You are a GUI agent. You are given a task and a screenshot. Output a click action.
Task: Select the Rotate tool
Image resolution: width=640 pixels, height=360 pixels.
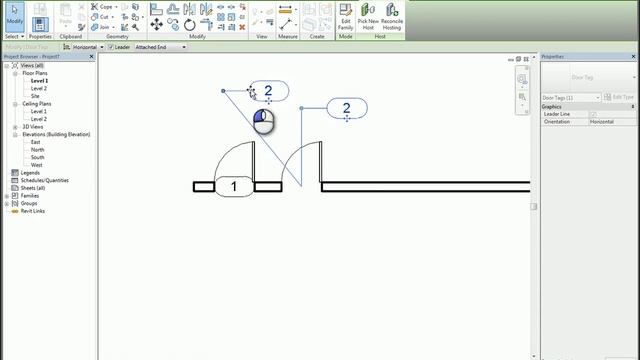coord(189,25)
